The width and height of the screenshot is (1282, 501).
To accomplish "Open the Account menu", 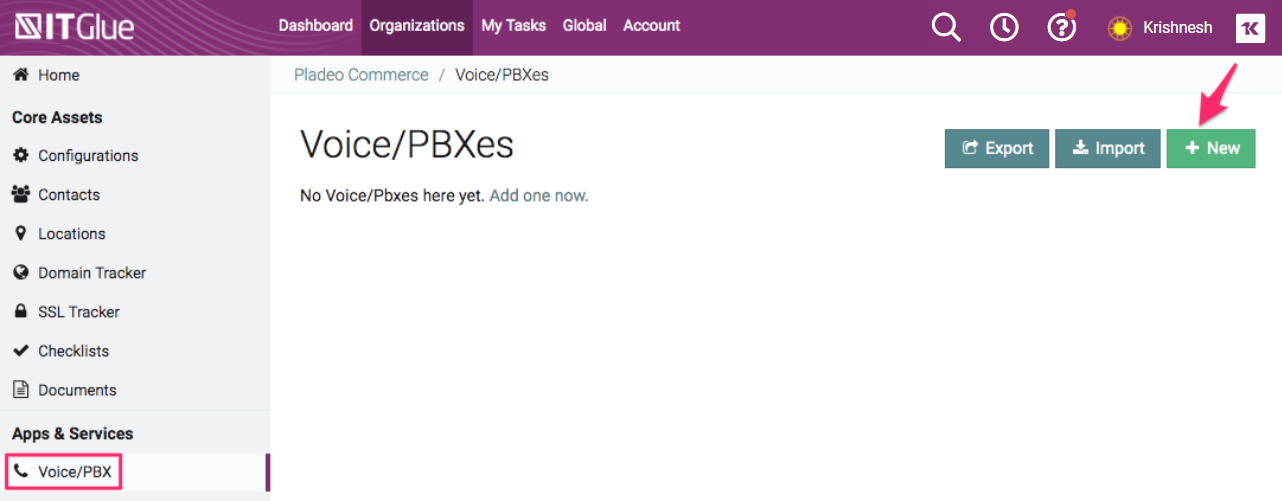I will (x=652, y=26).
